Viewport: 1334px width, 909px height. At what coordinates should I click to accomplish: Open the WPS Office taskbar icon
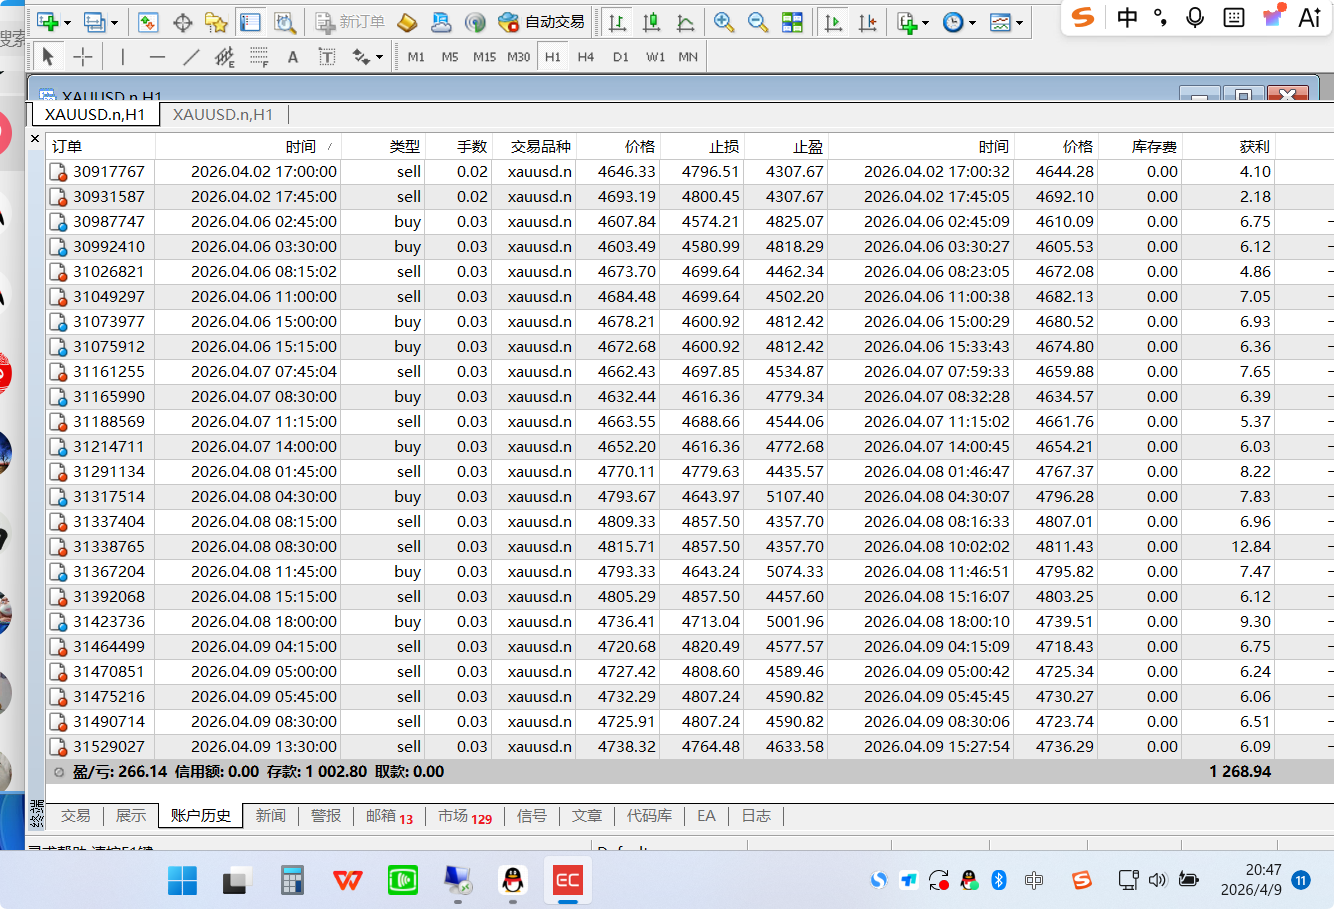click(347, 880)
